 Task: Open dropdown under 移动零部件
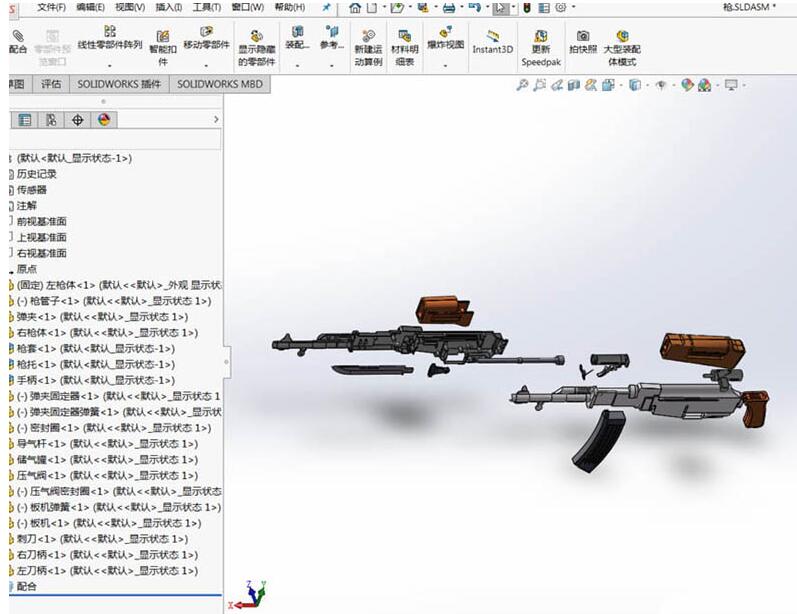(x=206, y=66)
